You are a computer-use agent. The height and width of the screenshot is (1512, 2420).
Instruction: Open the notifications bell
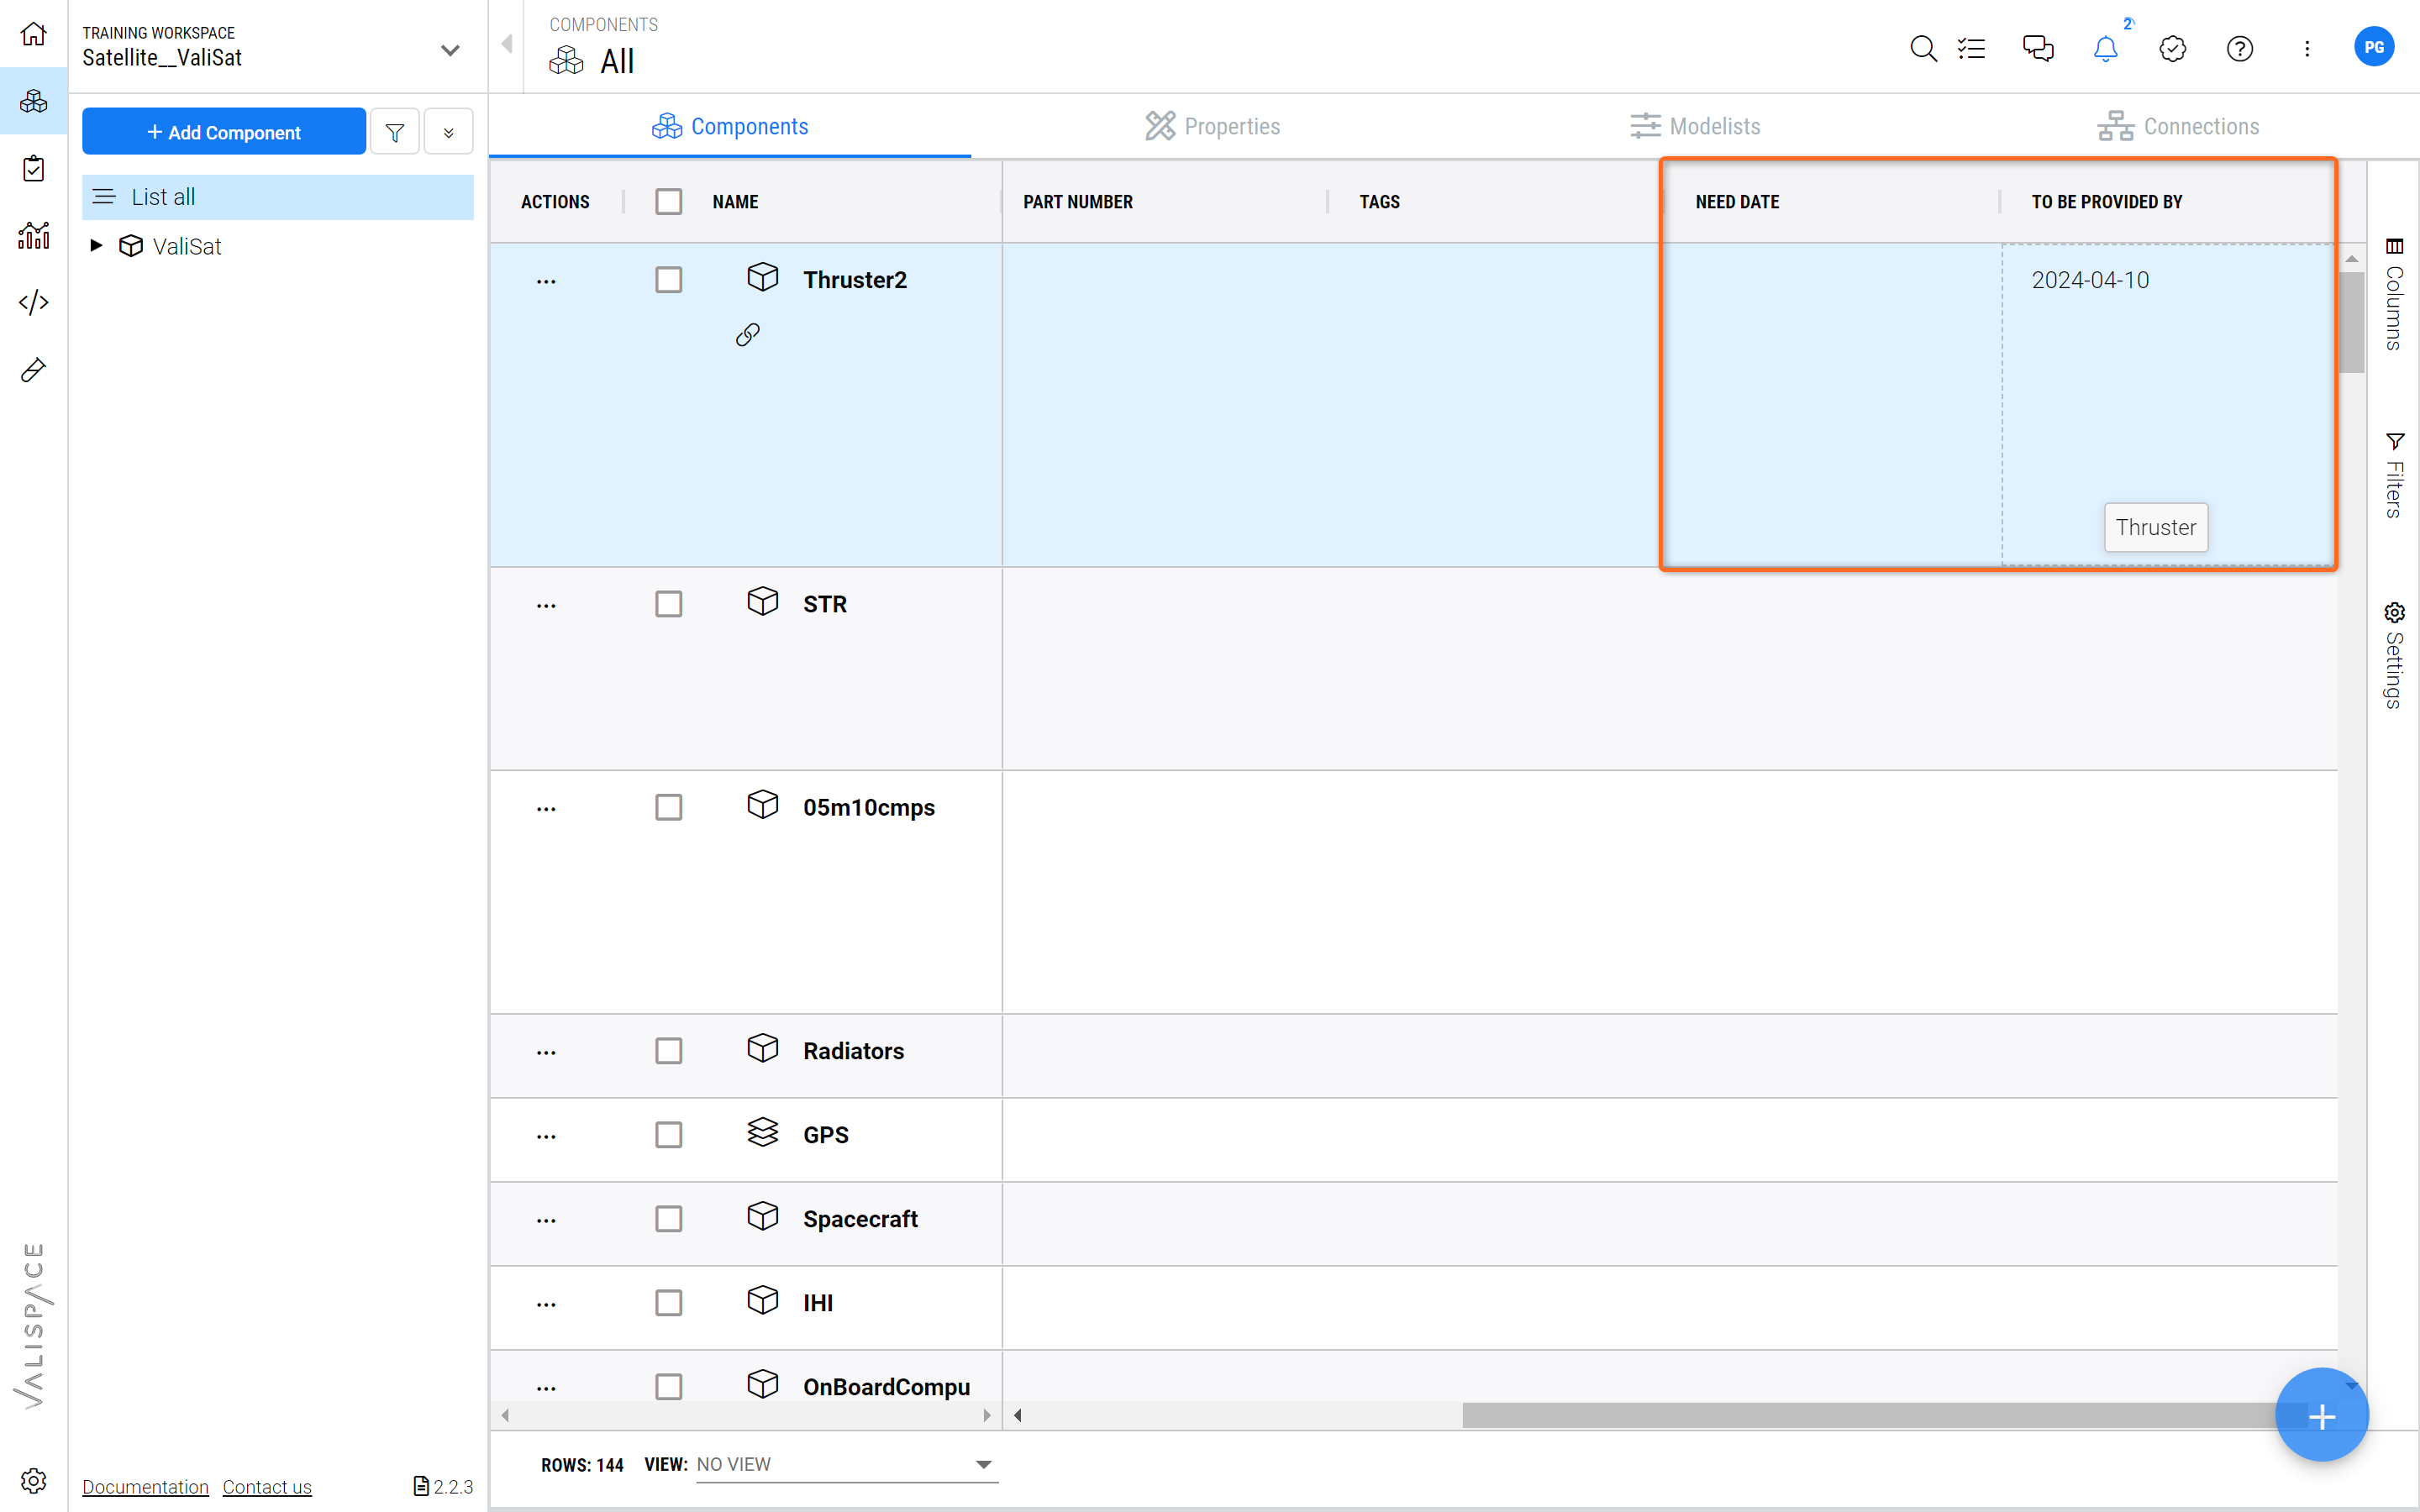tap(2105, 48)
